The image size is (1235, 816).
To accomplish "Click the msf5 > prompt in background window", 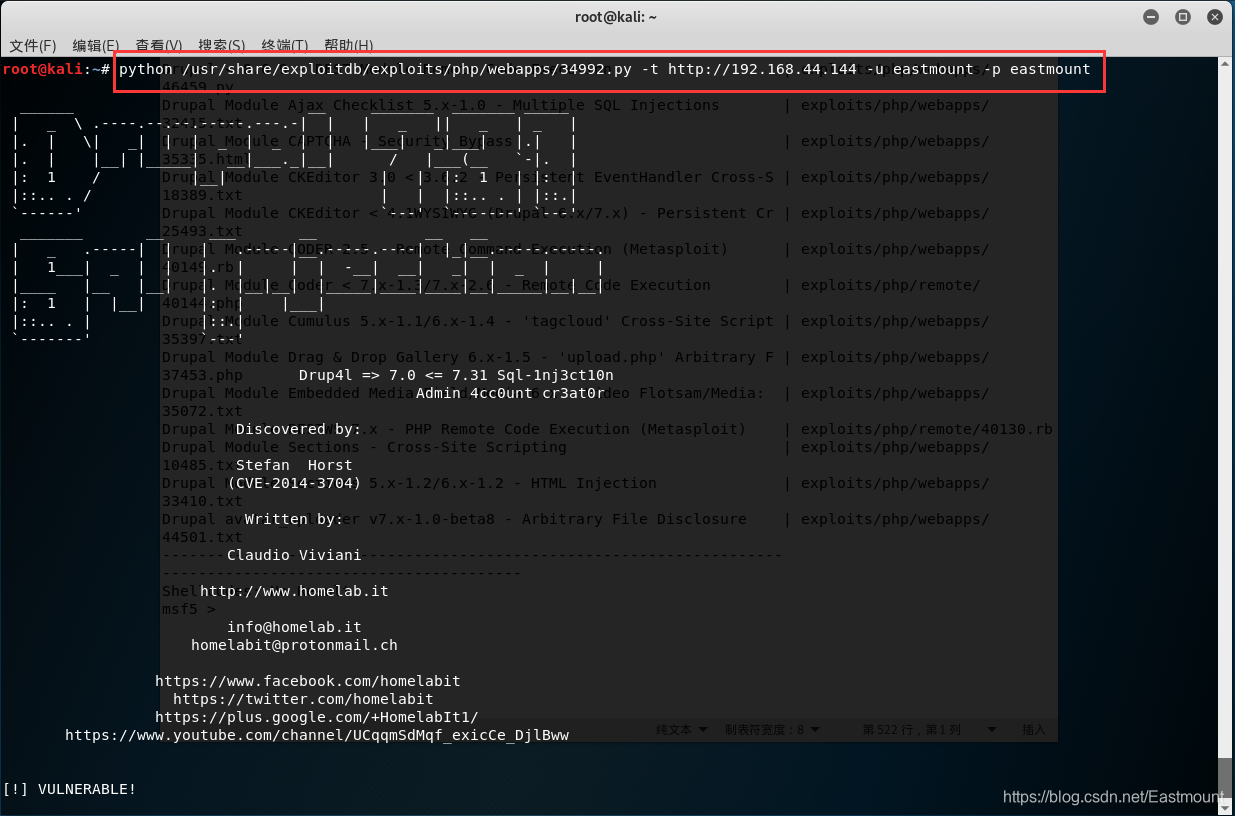I will (x=188, y=608).
